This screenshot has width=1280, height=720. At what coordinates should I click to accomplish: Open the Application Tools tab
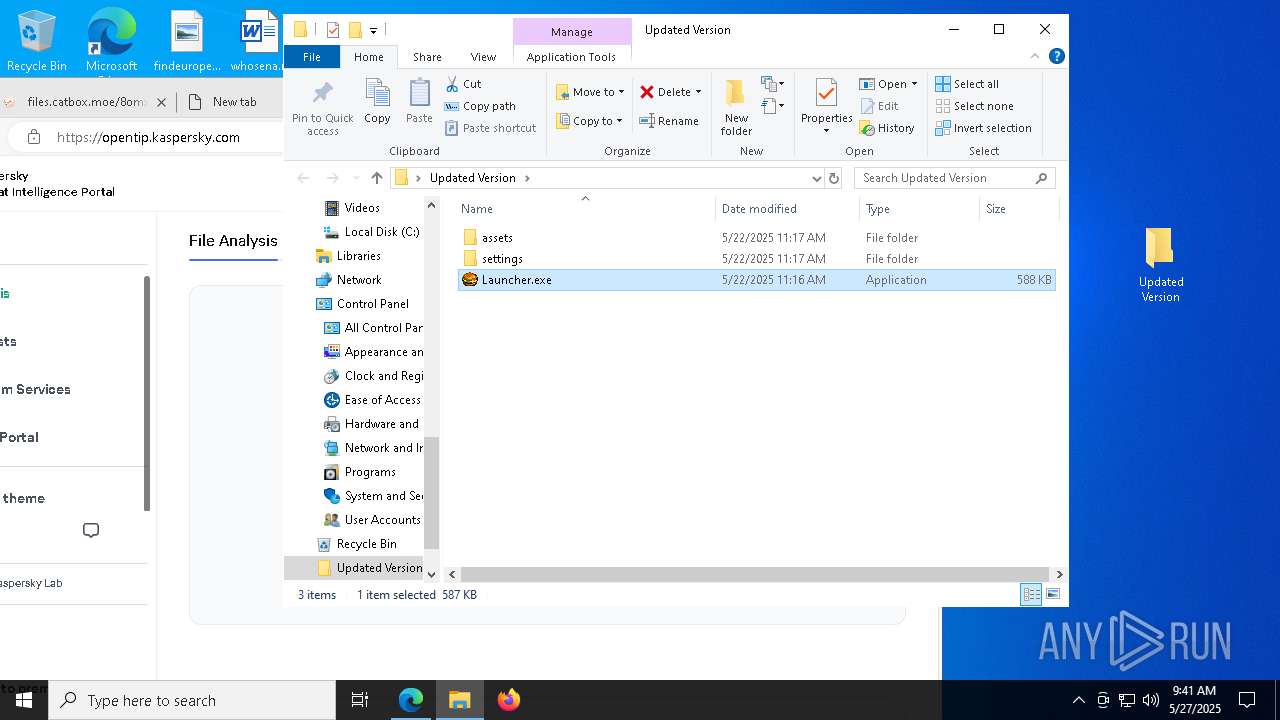(x=571, y=57)
